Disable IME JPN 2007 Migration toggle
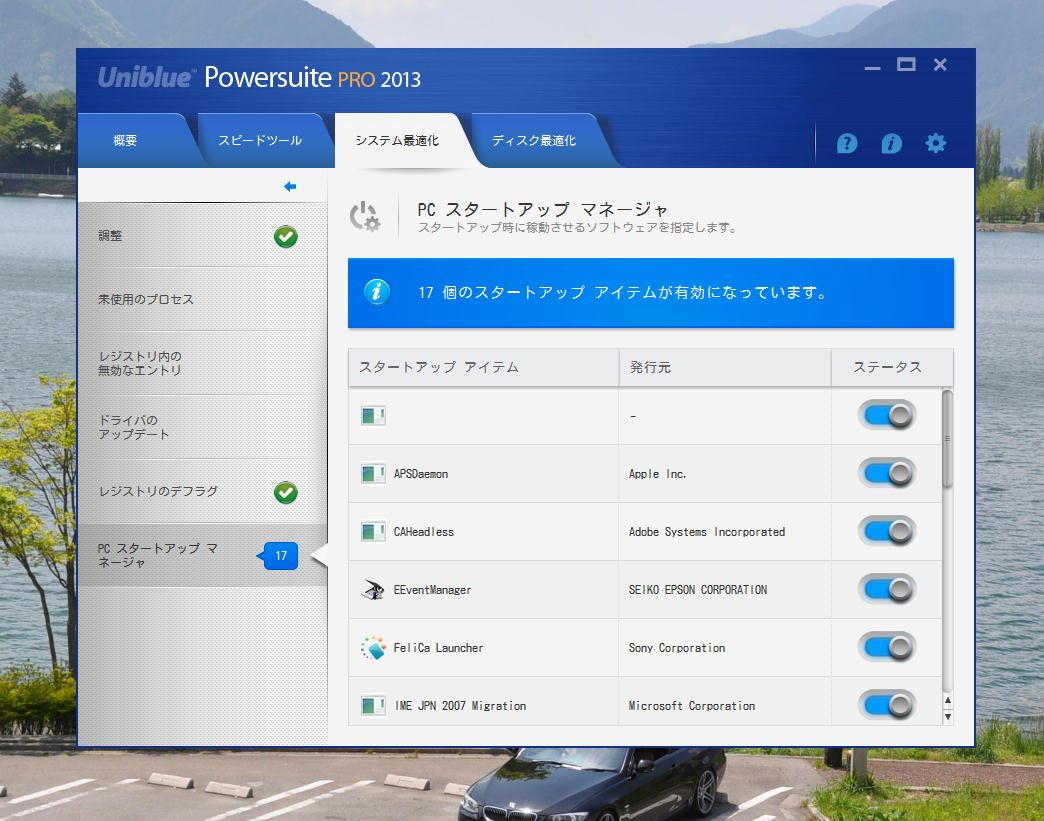The height and width of the screenshot is (821, 1044). coord(888,705)
